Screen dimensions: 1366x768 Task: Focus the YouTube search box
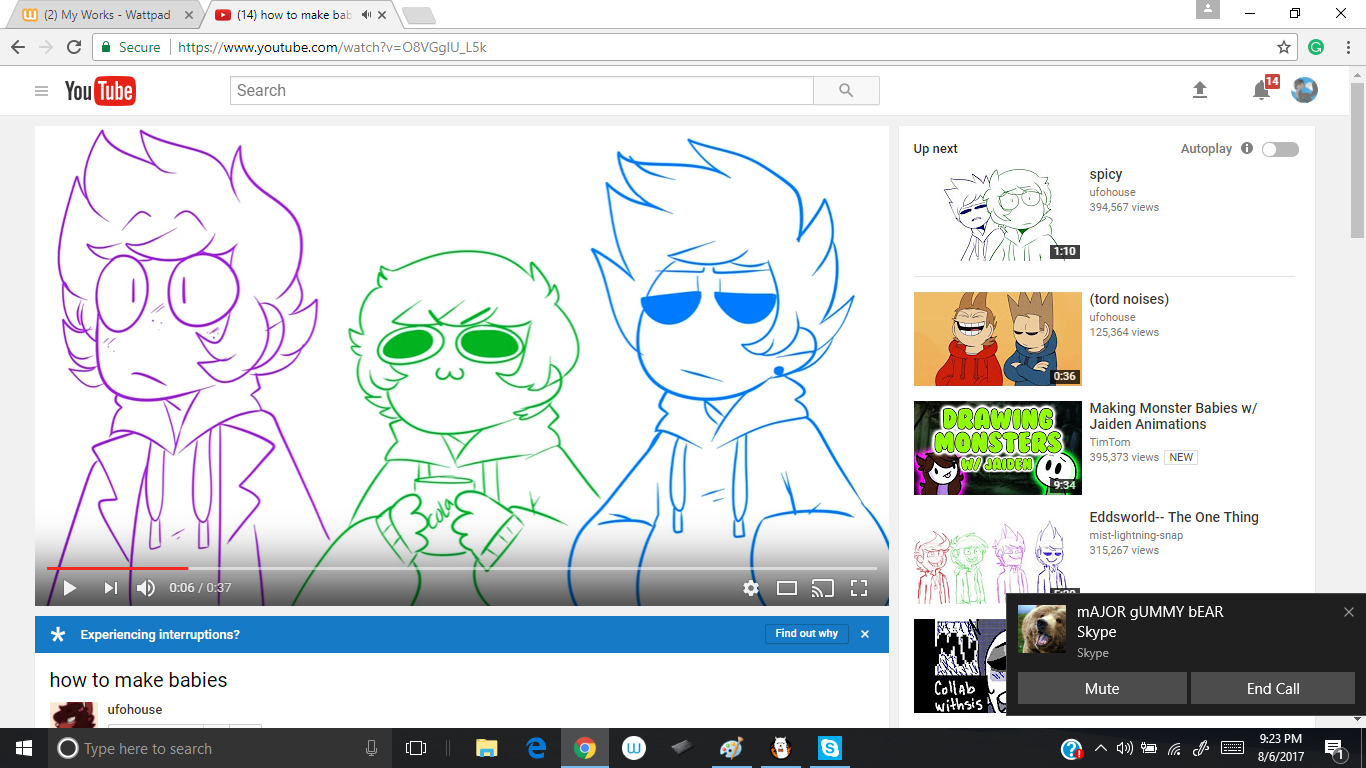pyautogui.click(x=522, y=90)
